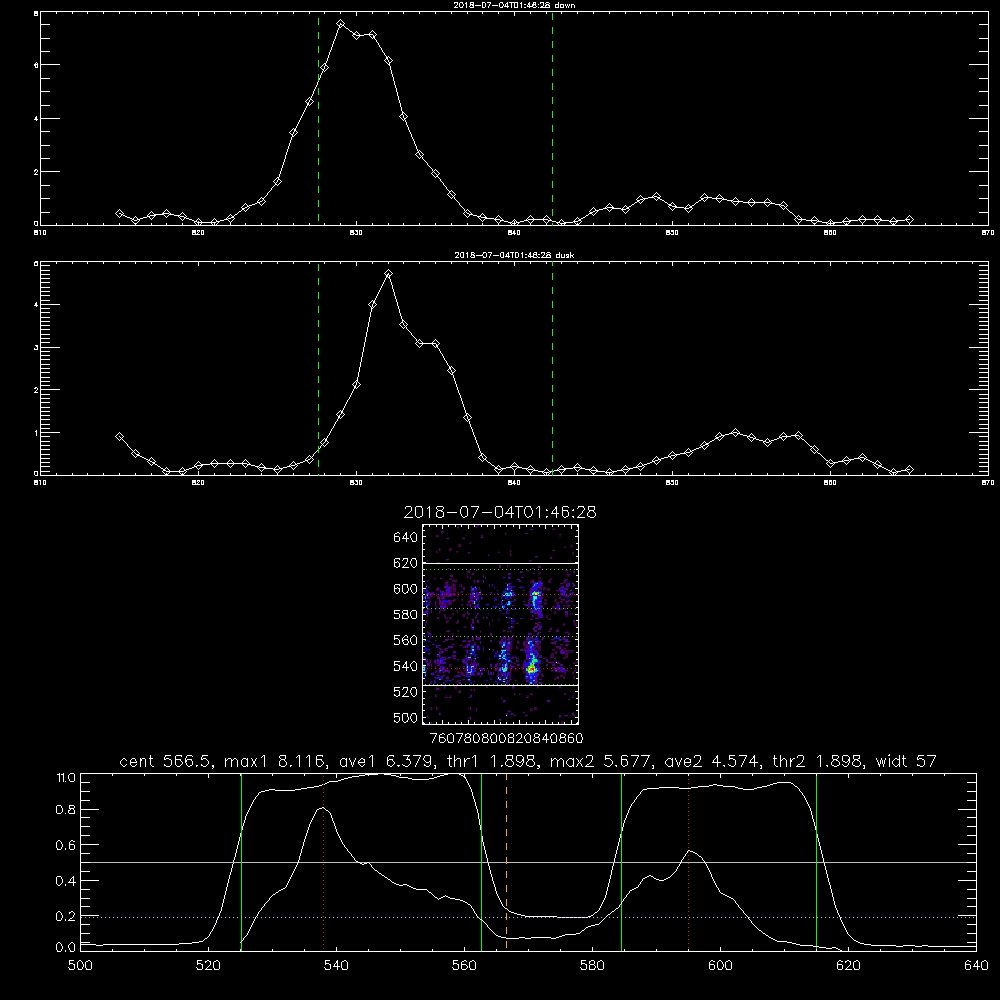Screen dimensions: 1000x1000
Task: Click the 580 label on the heatmap y-axis
Action: click(x=406, y=615)
